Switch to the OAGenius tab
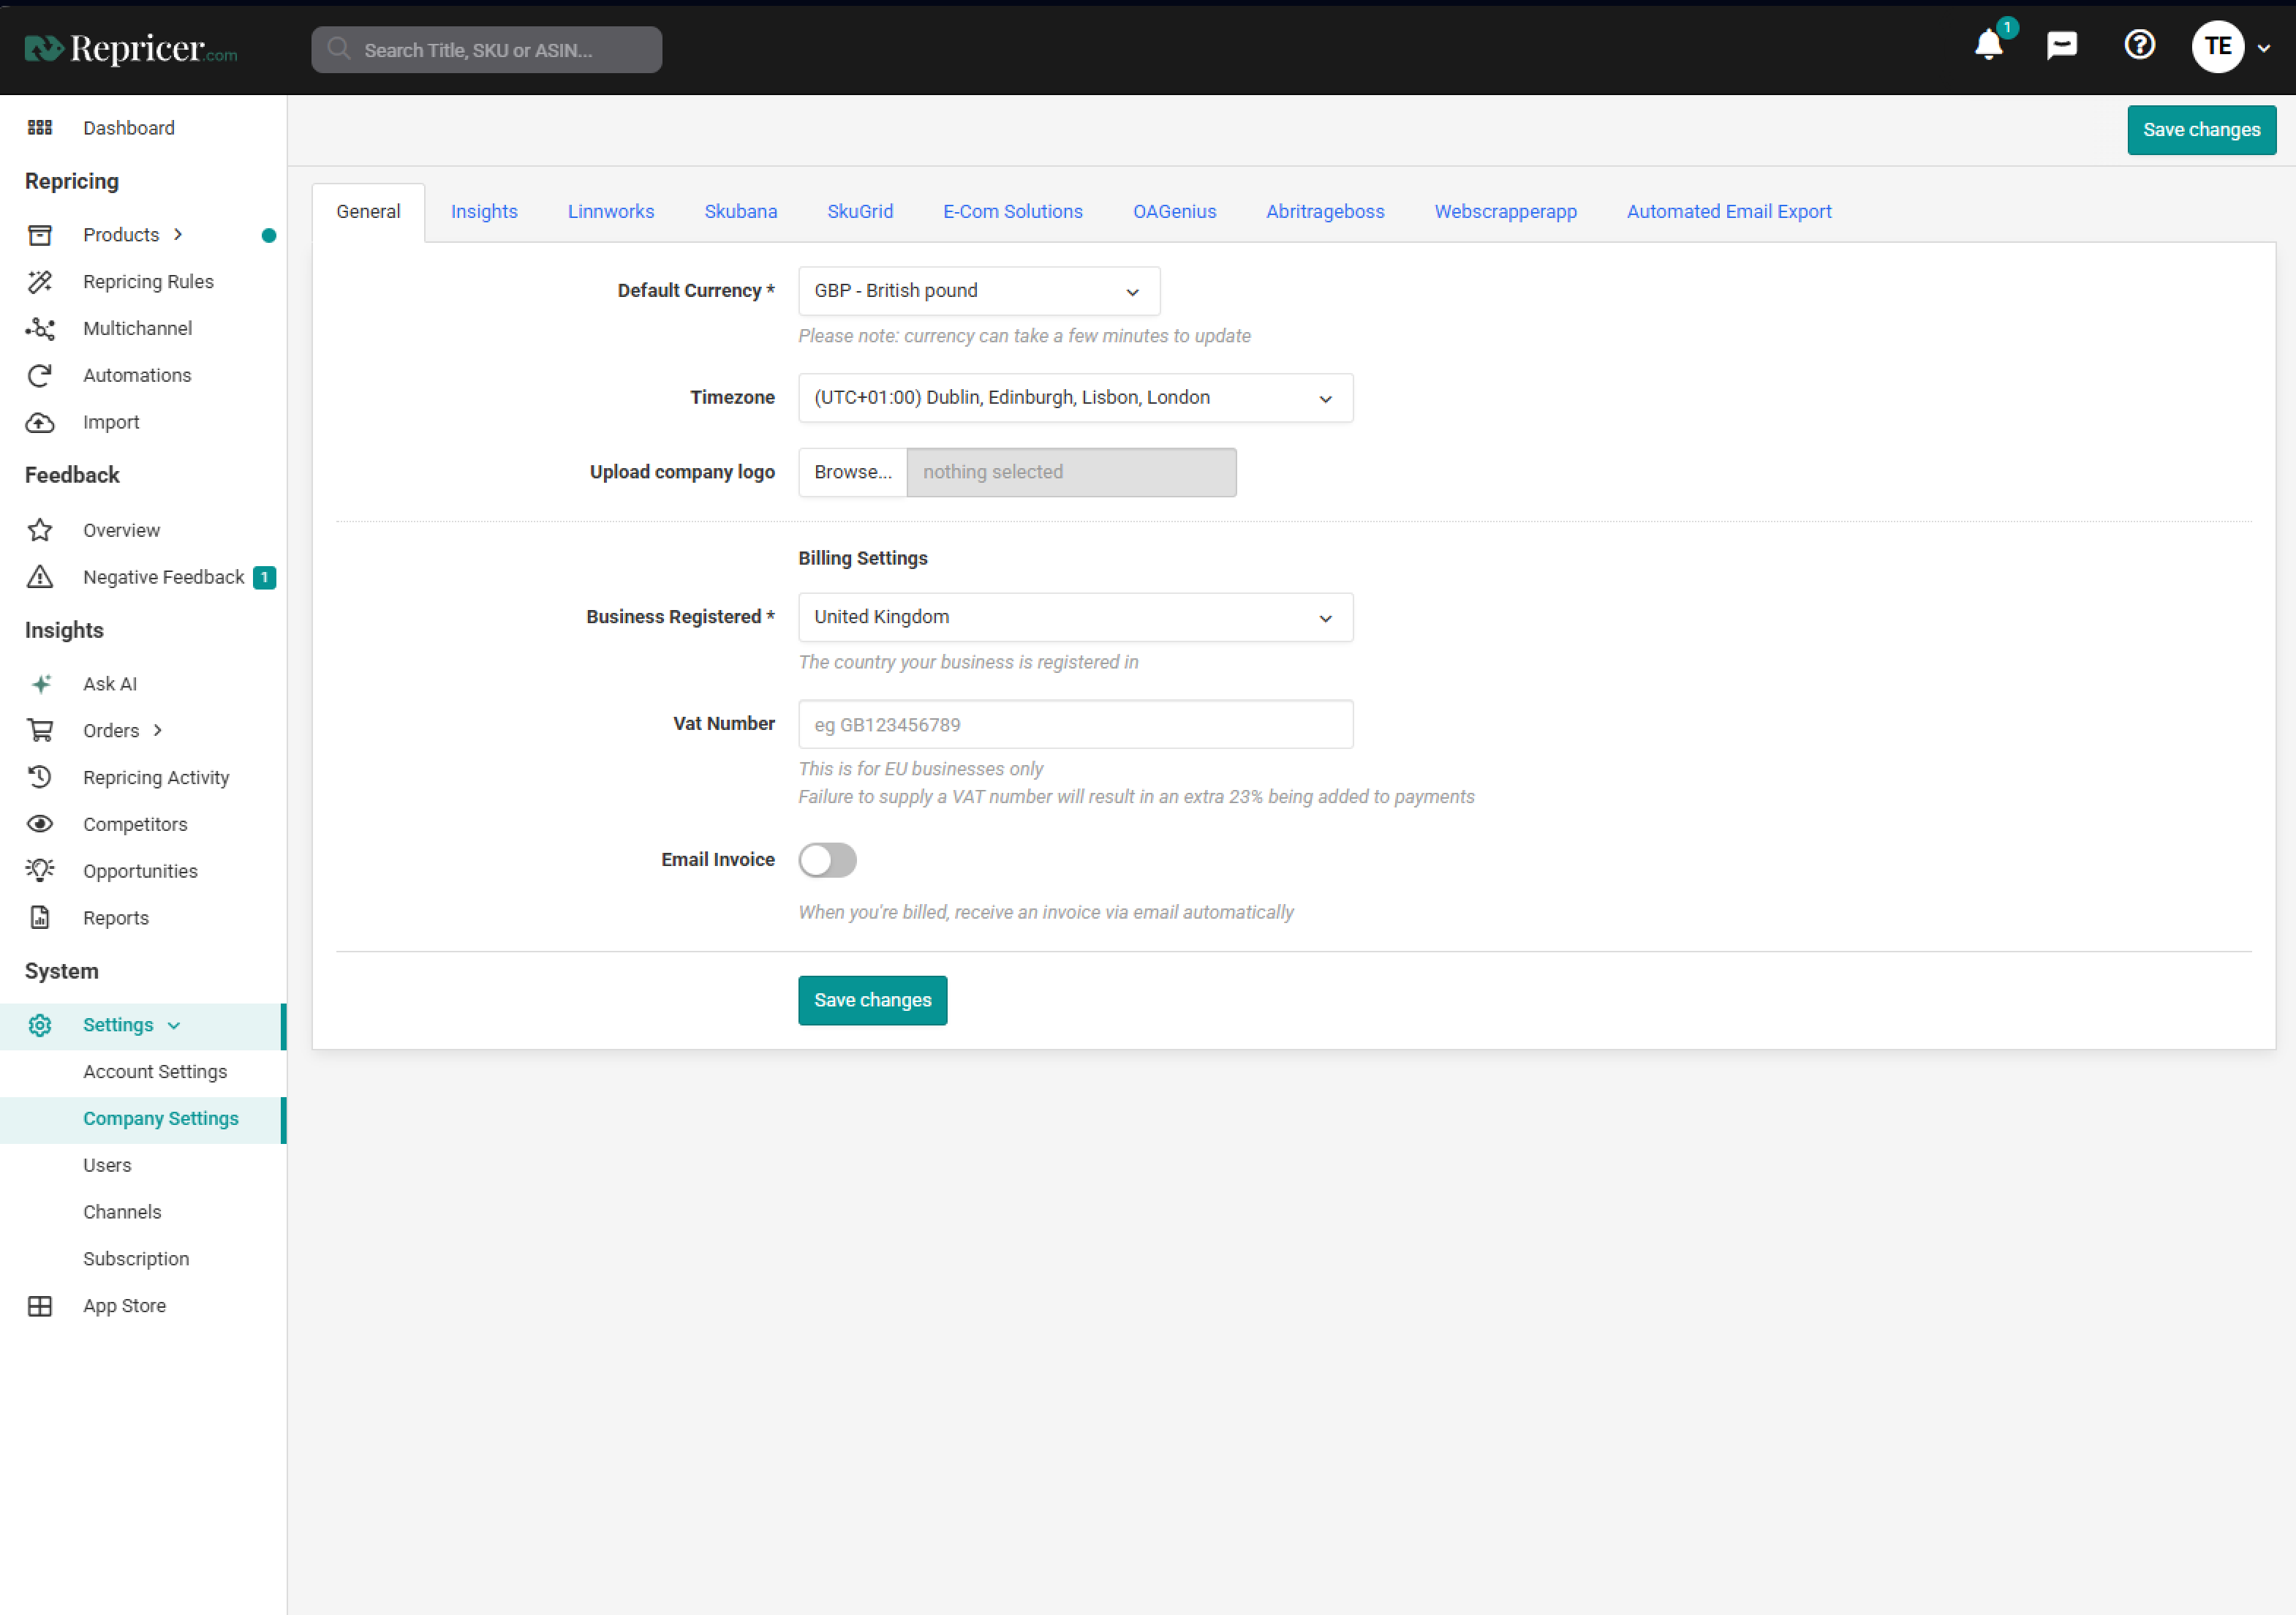Viewport: 2296px width, 1615px height. tap(1174, 212)
